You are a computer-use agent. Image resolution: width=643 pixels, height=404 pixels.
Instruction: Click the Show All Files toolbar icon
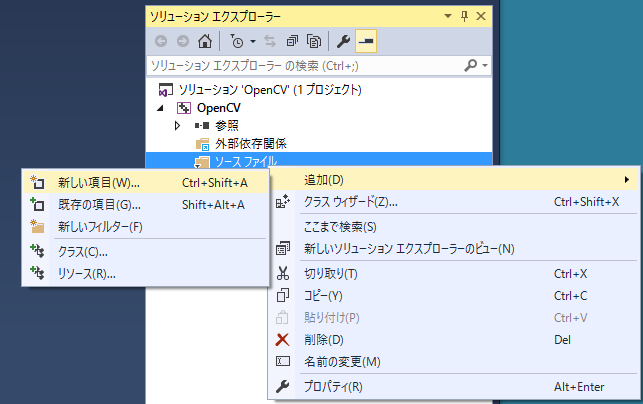[314, 42]
